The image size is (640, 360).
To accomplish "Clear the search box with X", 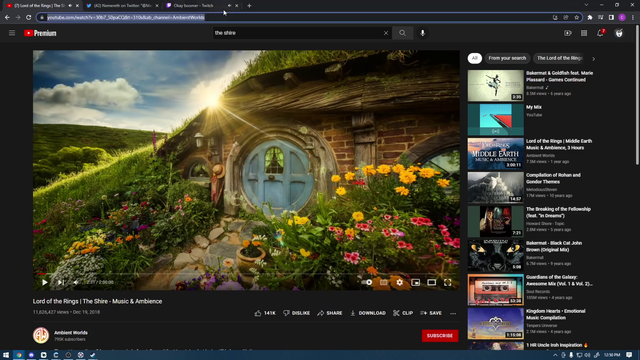I will coord(386,33).
